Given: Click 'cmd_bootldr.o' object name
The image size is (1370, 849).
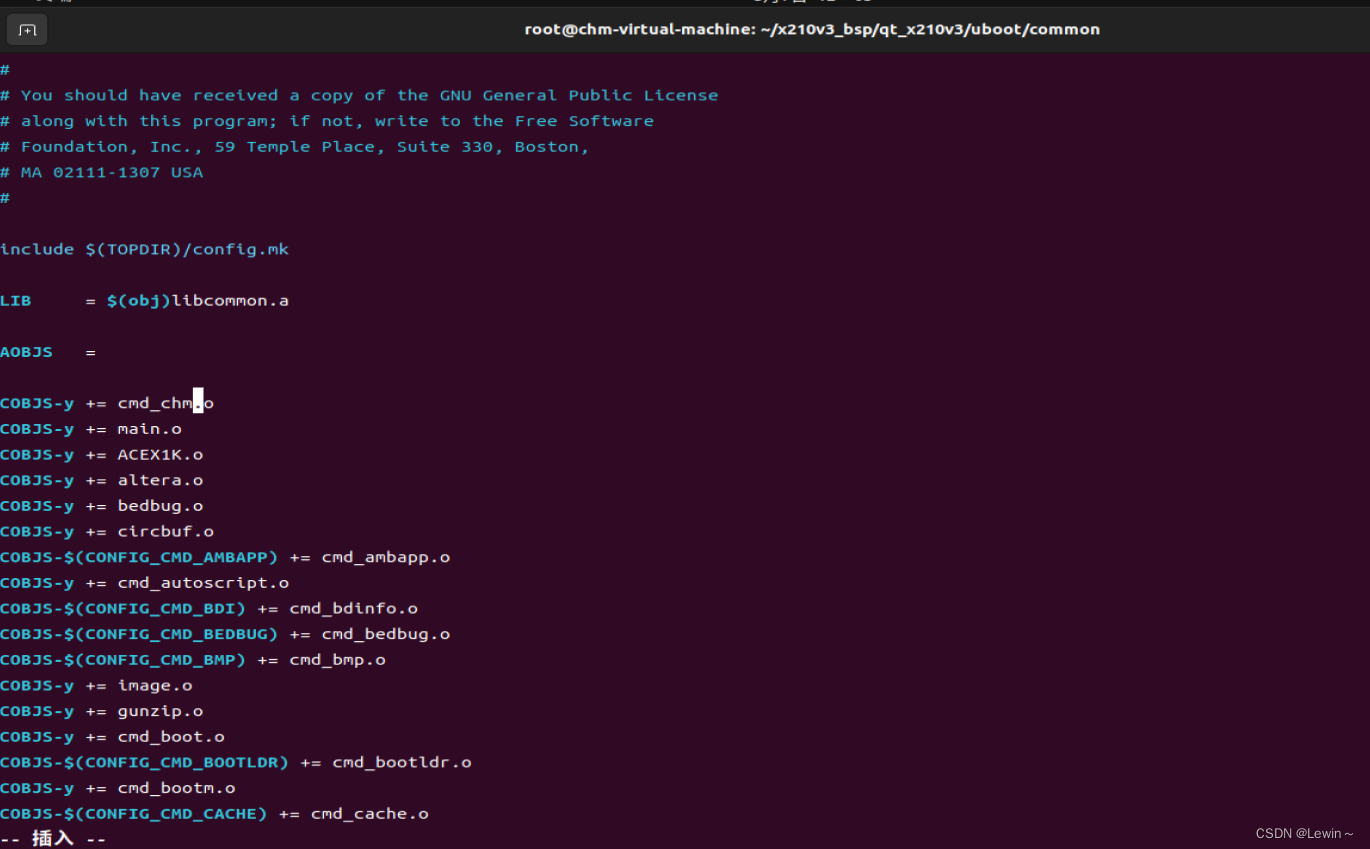Looking at the screenshot, I should 402,763.
